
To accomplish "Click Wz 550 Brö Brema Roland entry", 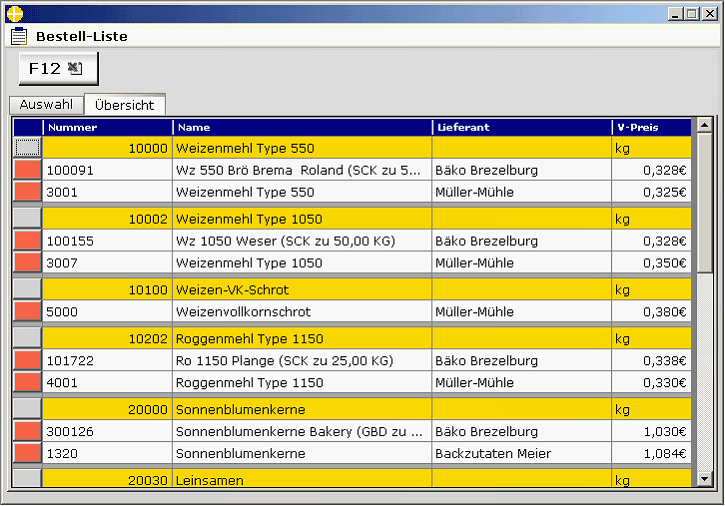I will 302,170.
